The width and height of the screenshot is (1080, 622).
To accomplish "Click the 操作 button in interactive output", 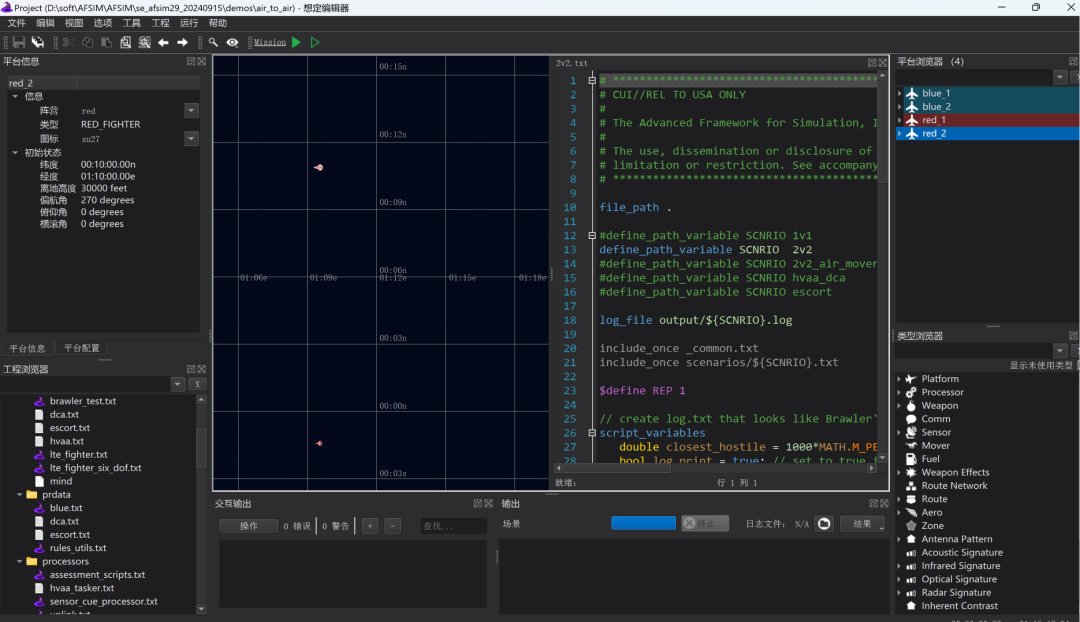I will click(x=249, y=526).
